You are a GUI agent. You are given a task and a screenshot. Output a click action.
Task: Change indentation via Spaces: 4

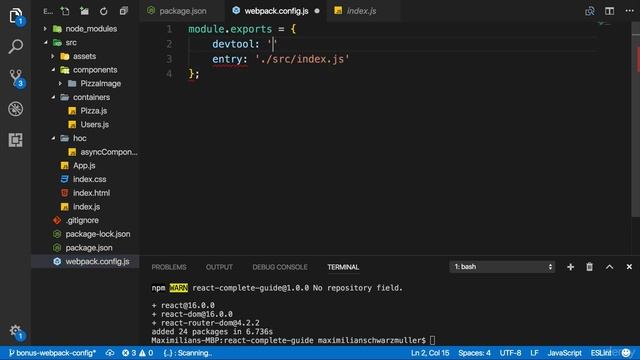474,353
